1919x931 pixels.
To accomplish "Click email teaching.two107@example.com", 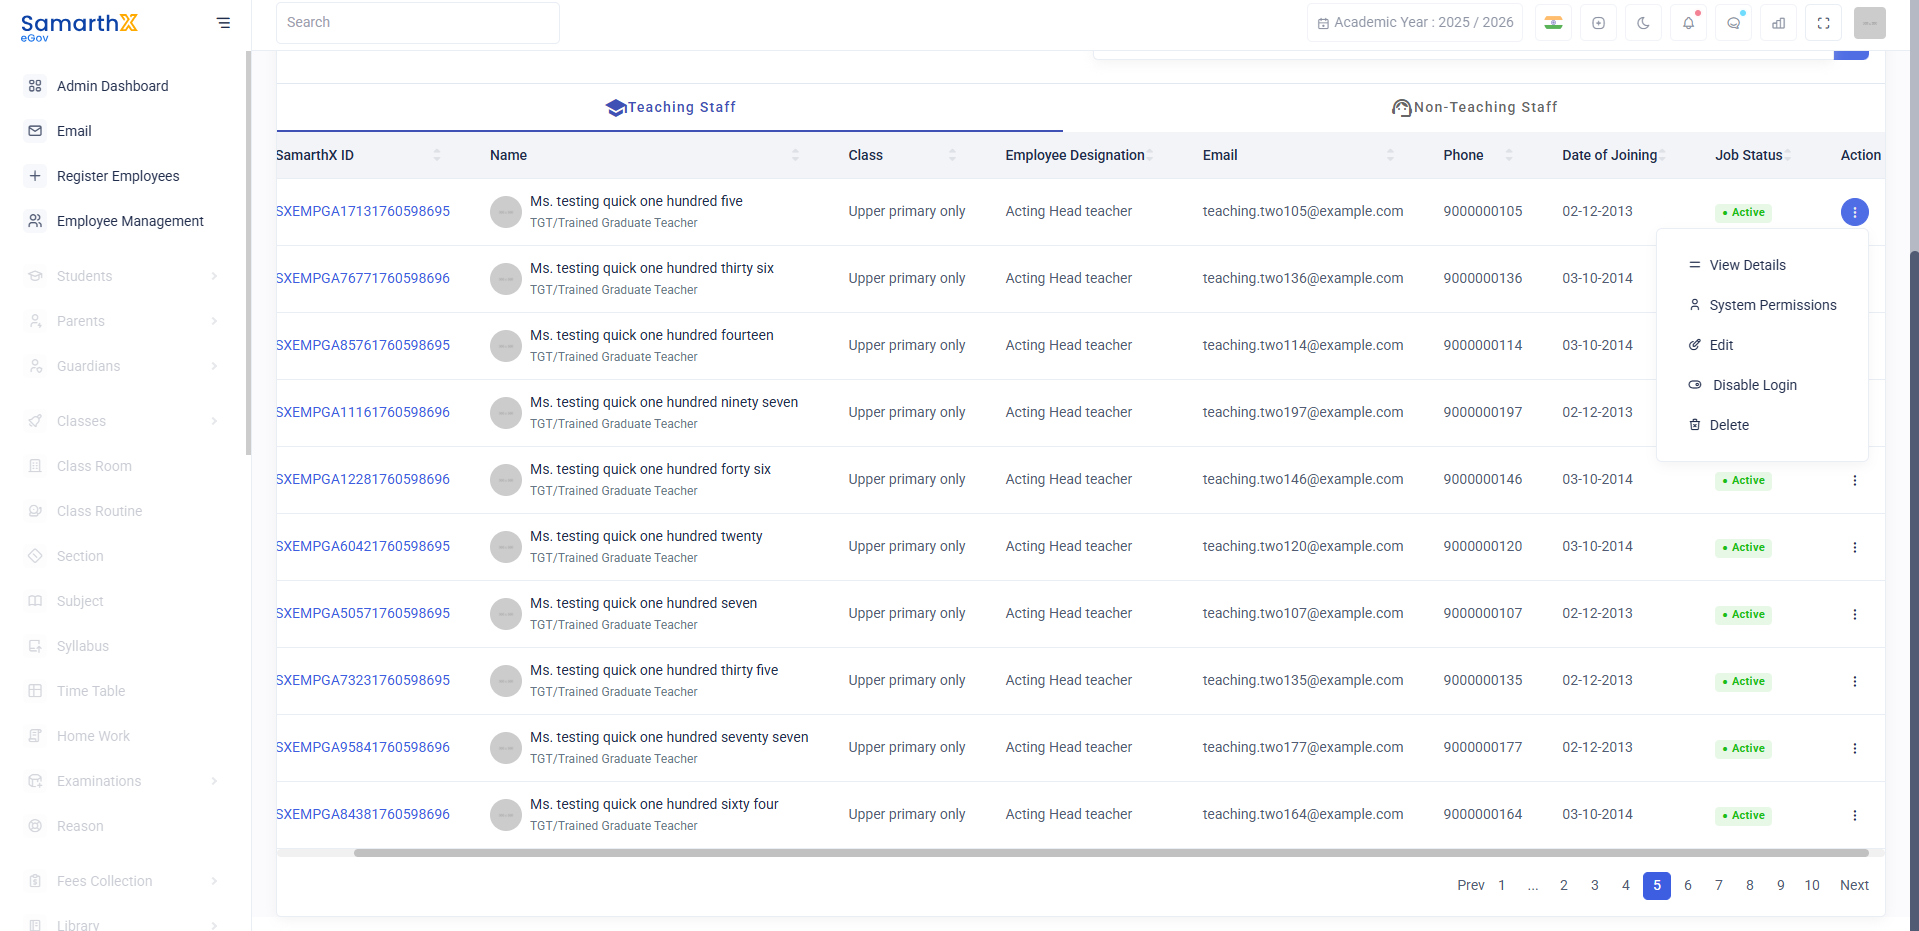I will [x=1303, y=613].
